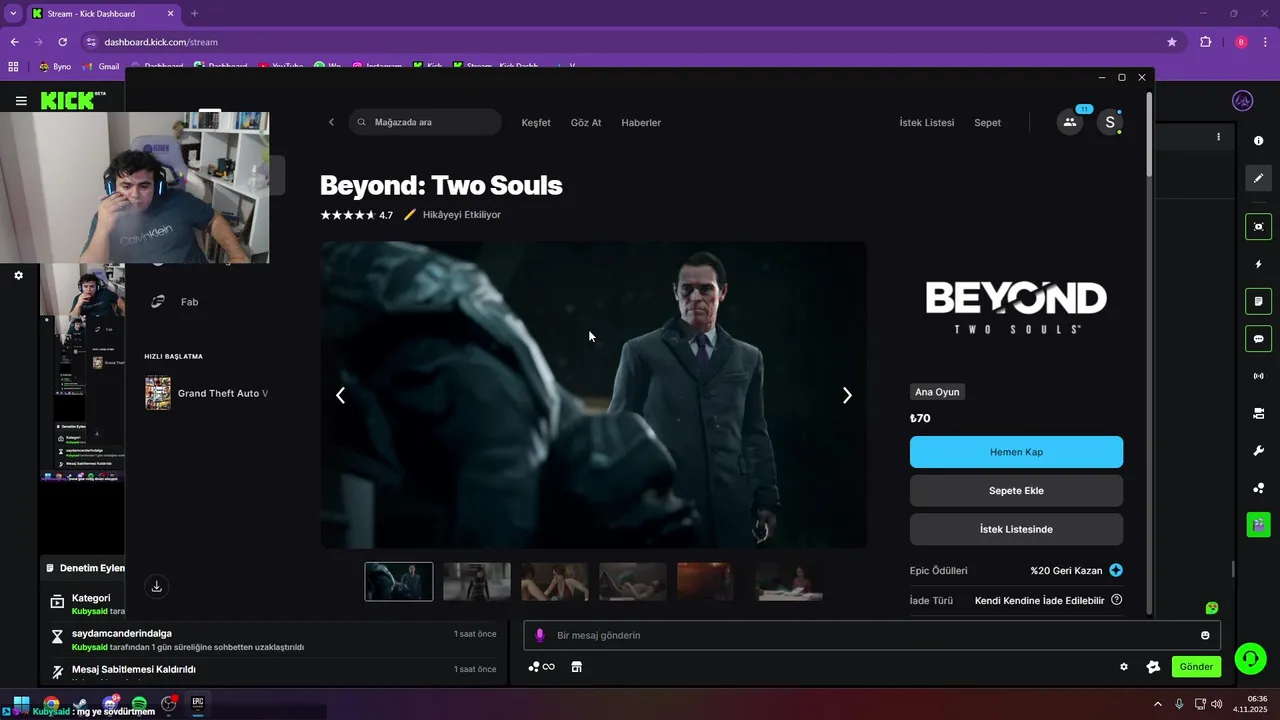Toggle the Kick stream preview panel icon
Image resolution: width=1280 pixels, height=720 pixels.
[x=1258, y=227]
